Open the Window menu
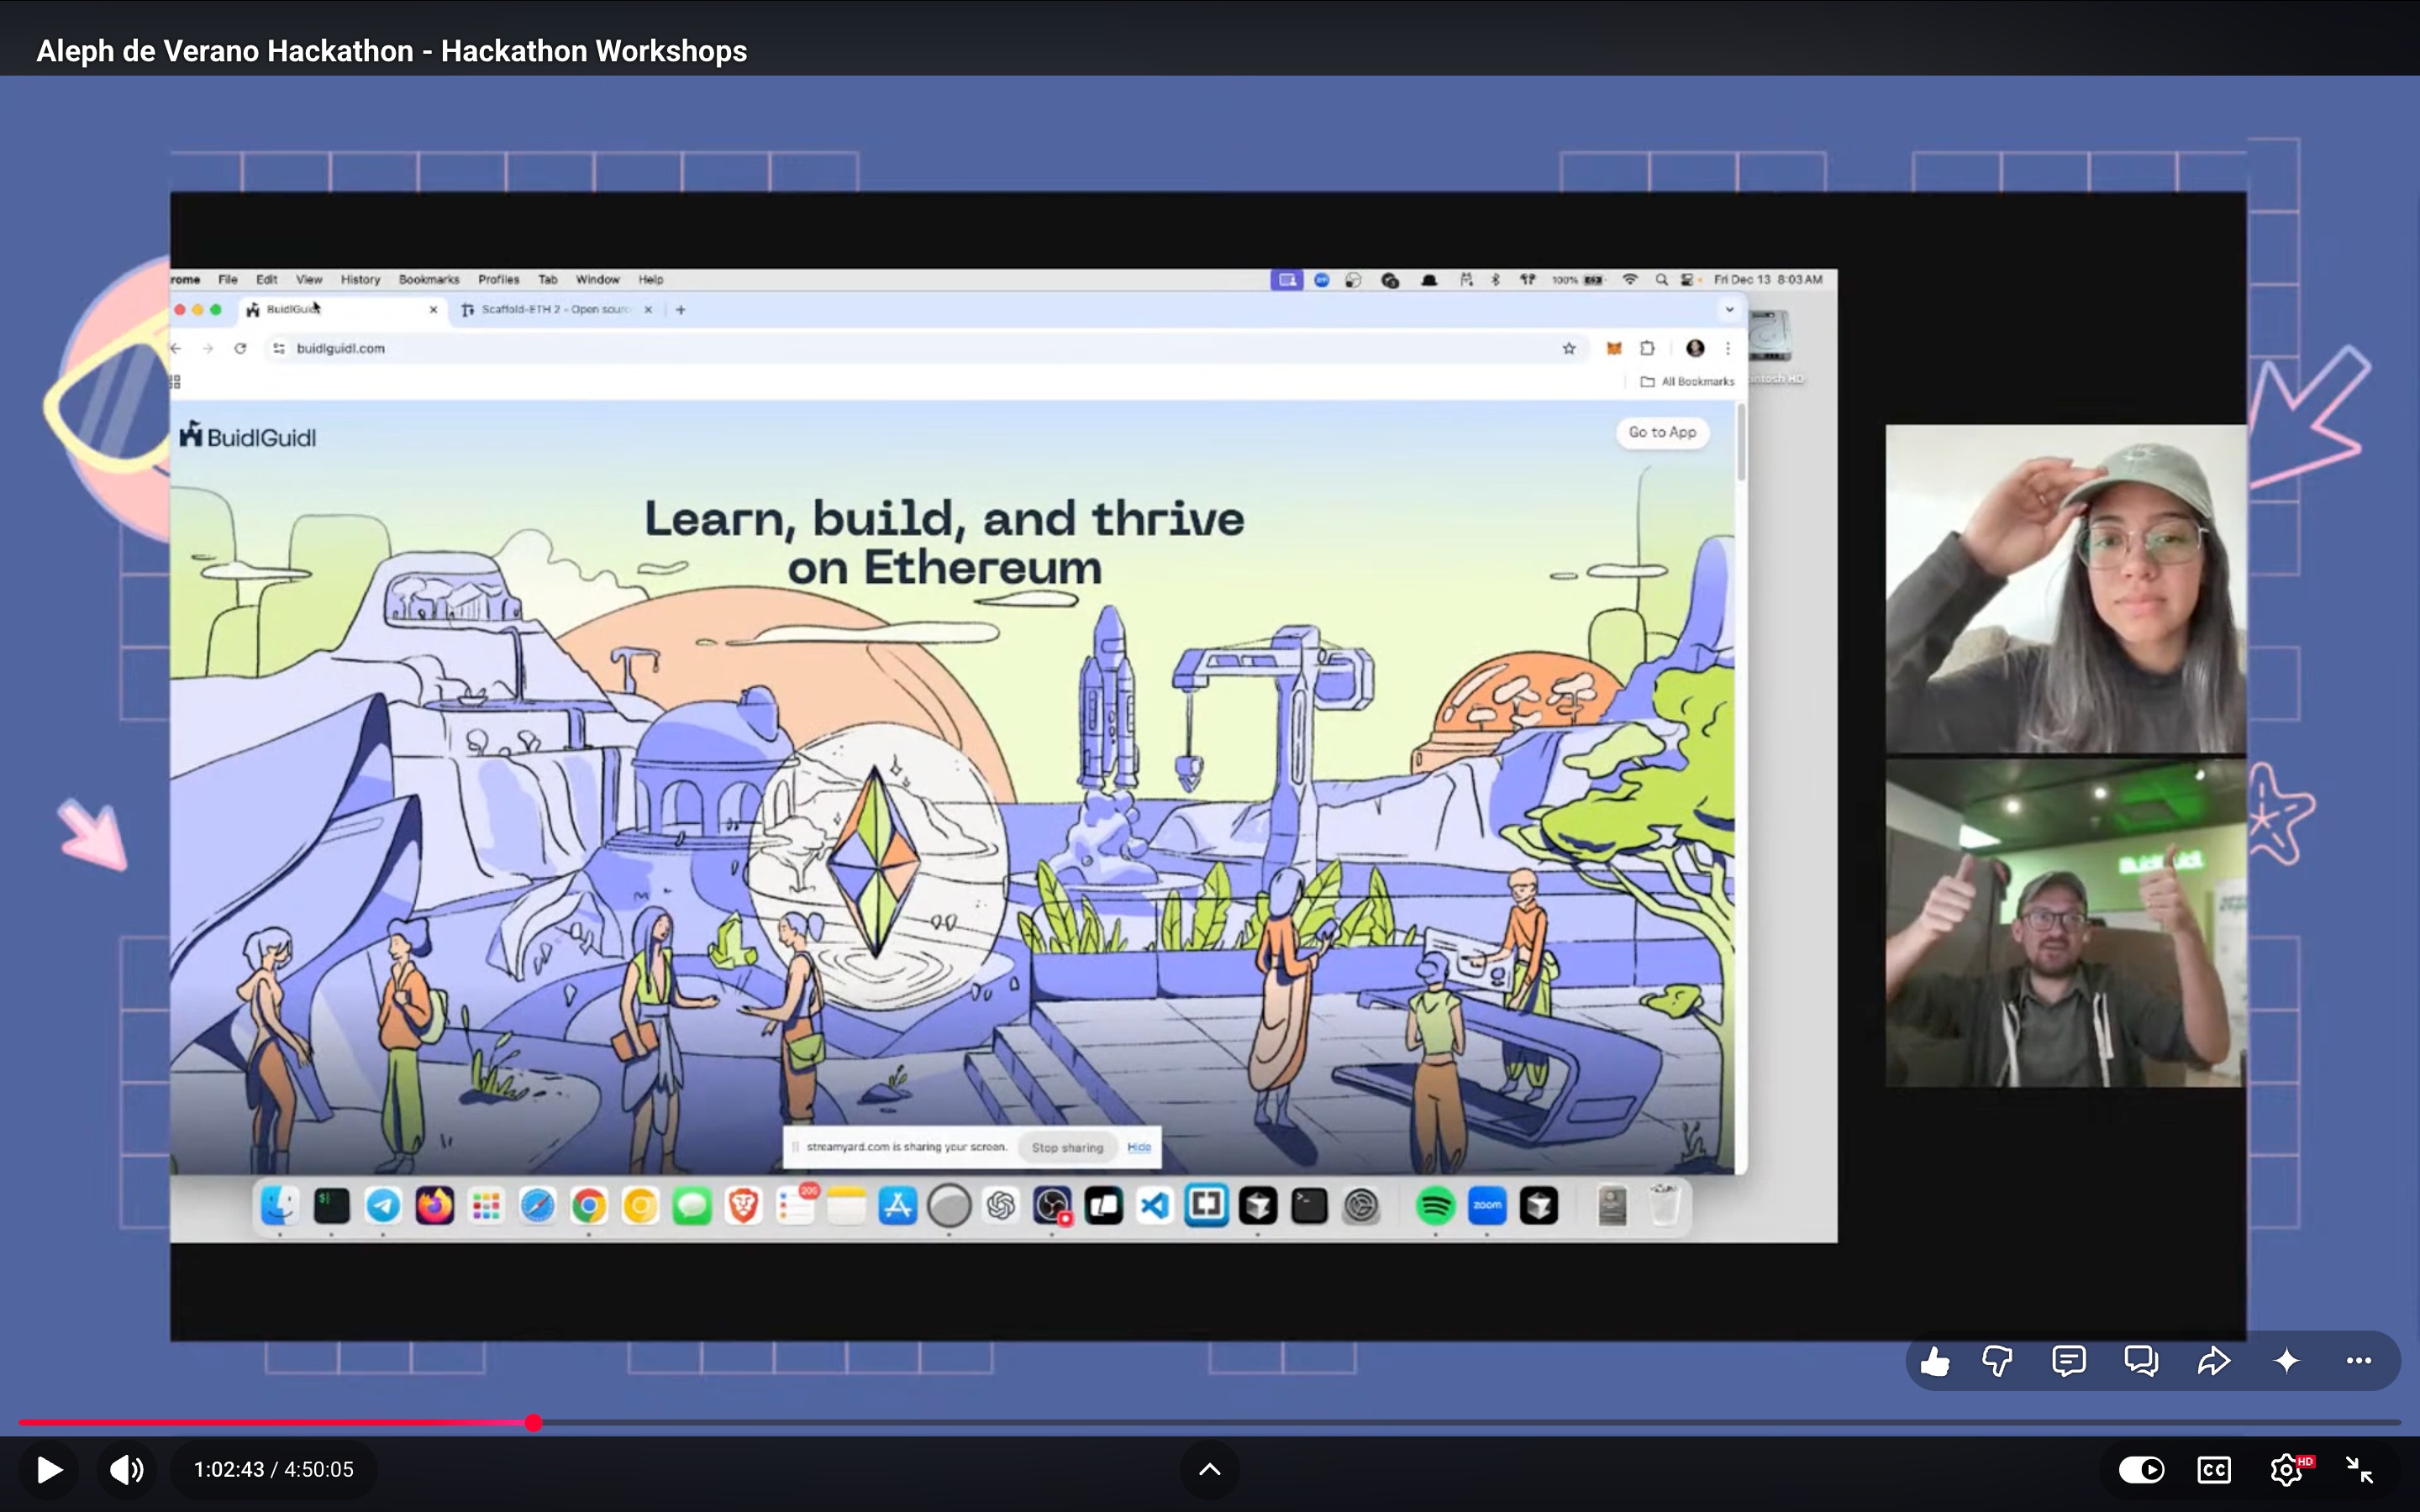The width and height of the screenshot is (2420, 1512). pyautogui.click(x=597, y=280)
